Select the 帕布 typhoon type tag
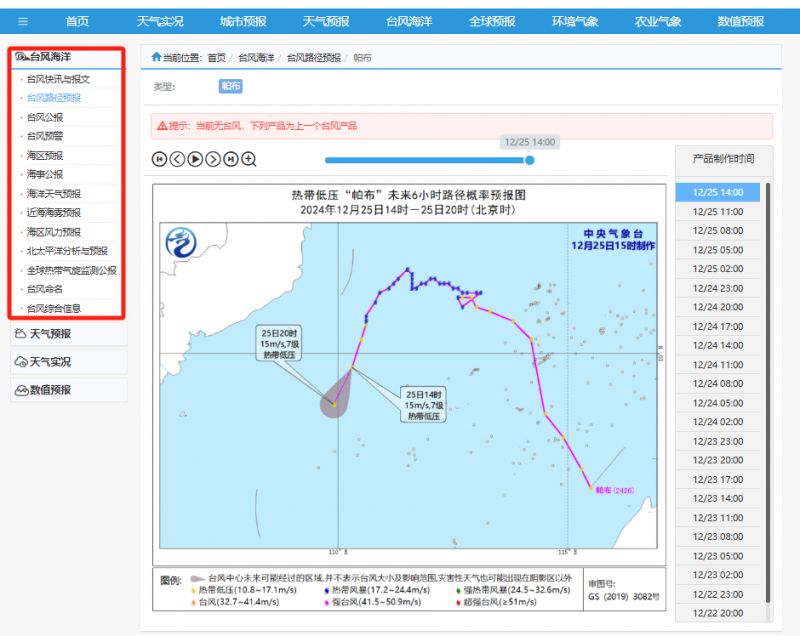Screen dimensions: 800x636 pyautogui.click(x=231, y=86)
